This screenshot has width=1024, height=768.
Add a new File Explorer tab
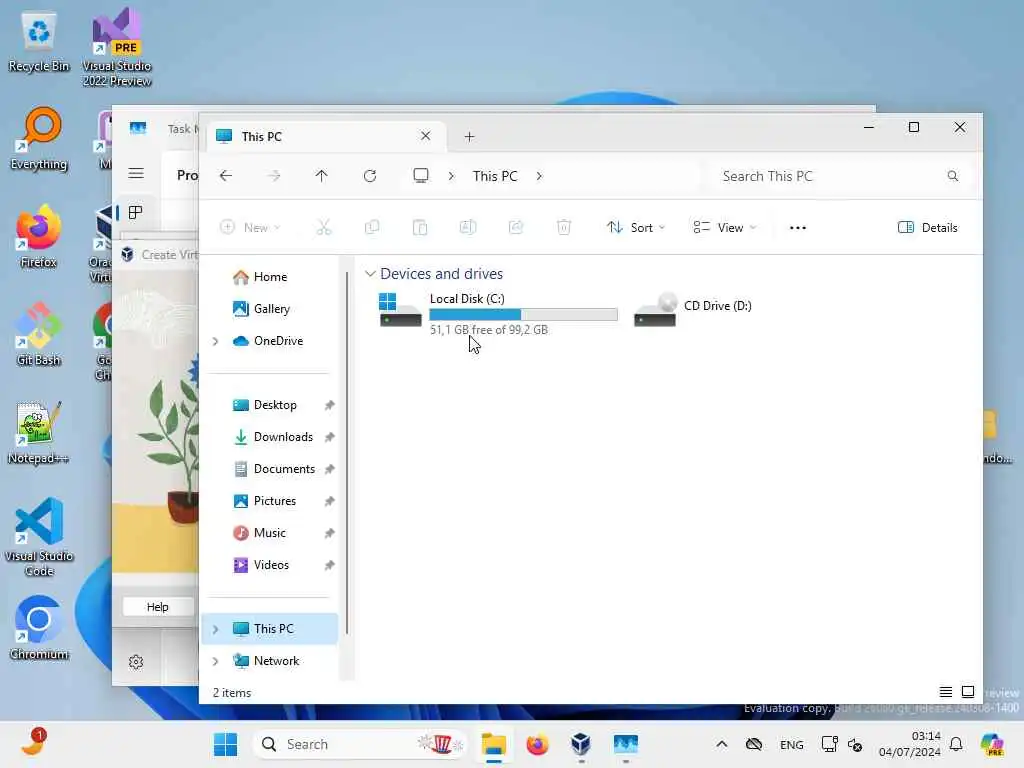tap(469, 136)
